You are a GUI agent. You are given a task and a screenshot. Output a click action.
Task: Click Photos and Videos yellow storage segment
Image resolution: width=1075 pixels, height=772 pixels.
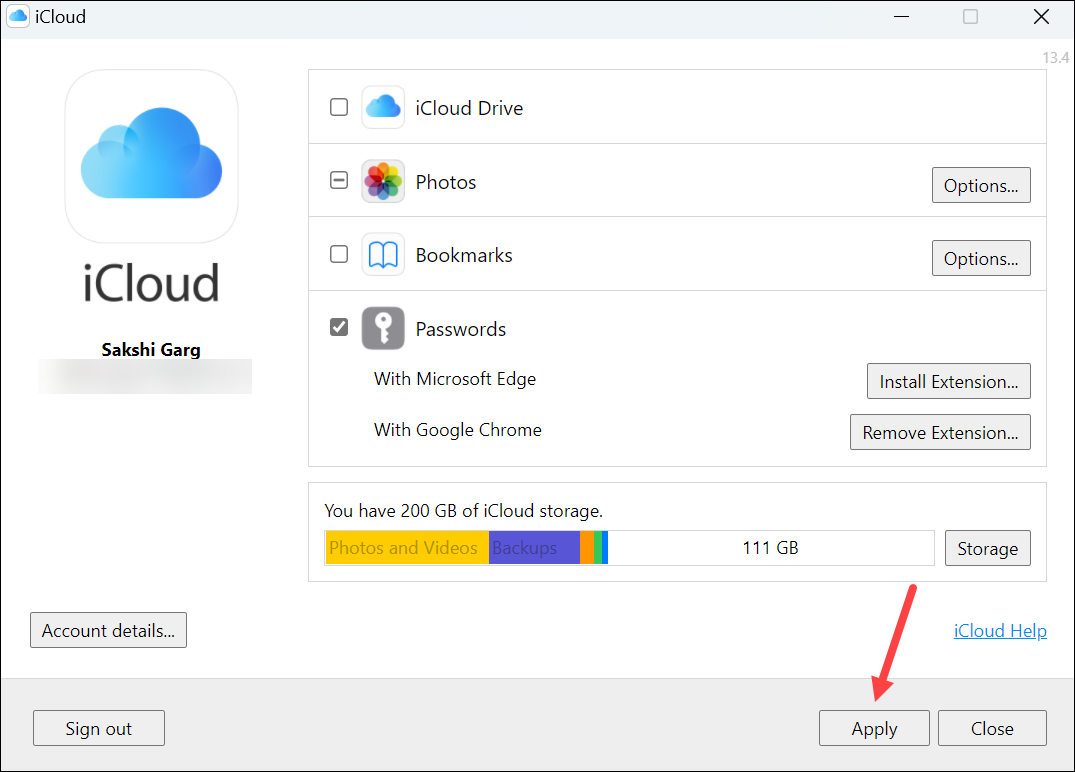point(407,548)
